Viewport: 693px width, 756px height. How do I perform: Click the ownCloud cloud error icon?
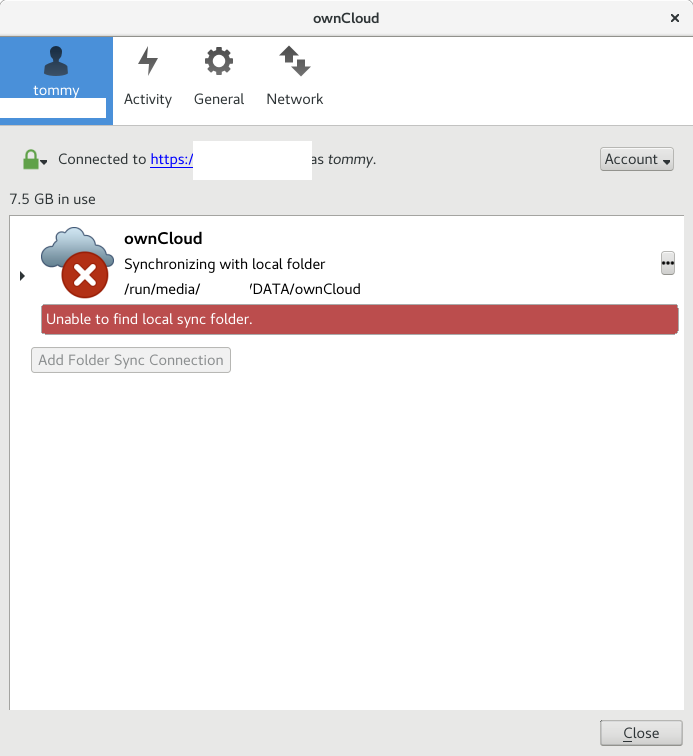(77, 263)
